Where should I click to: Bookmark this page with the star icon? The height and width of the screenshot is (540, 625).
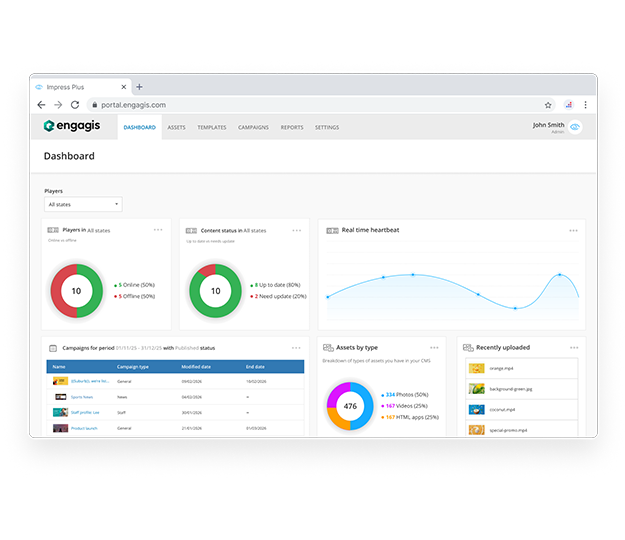548,104
